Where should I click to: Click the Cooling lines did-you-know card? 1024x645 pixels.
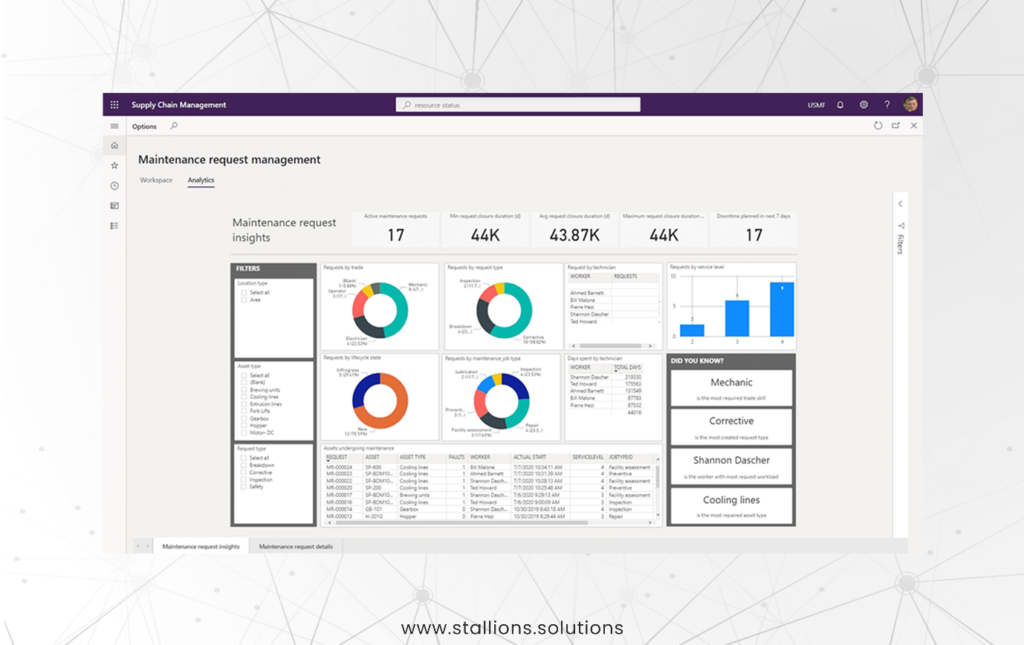tap(731, 505)
